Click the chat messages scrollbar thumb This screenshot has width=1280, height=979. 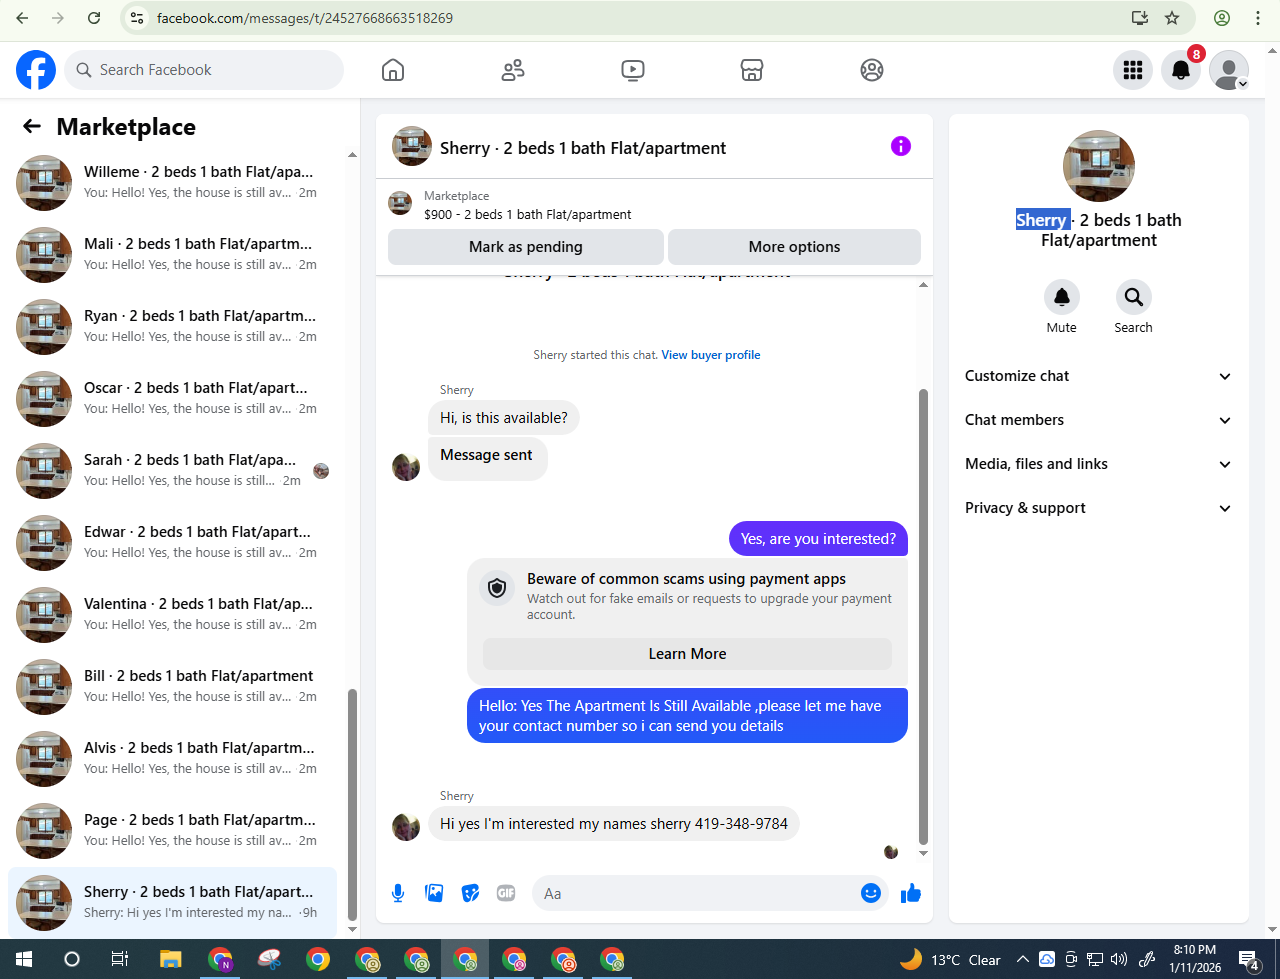click(923, 616)
